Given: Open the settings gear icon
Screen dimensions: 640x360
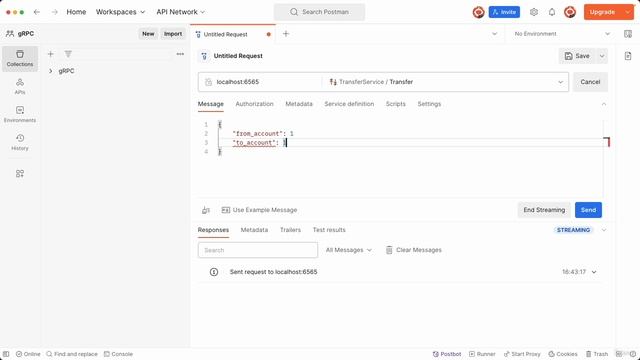Looking at the screenshot, I should point(534,12).
